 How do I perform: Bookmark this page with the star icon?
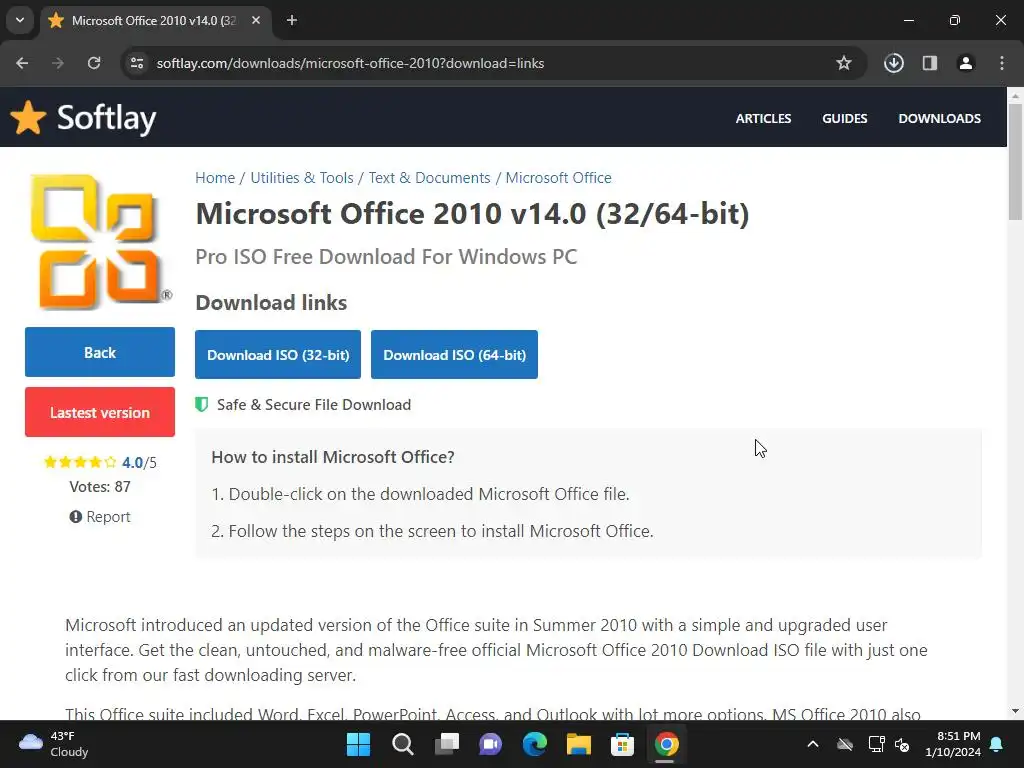(x=844, y=63)
